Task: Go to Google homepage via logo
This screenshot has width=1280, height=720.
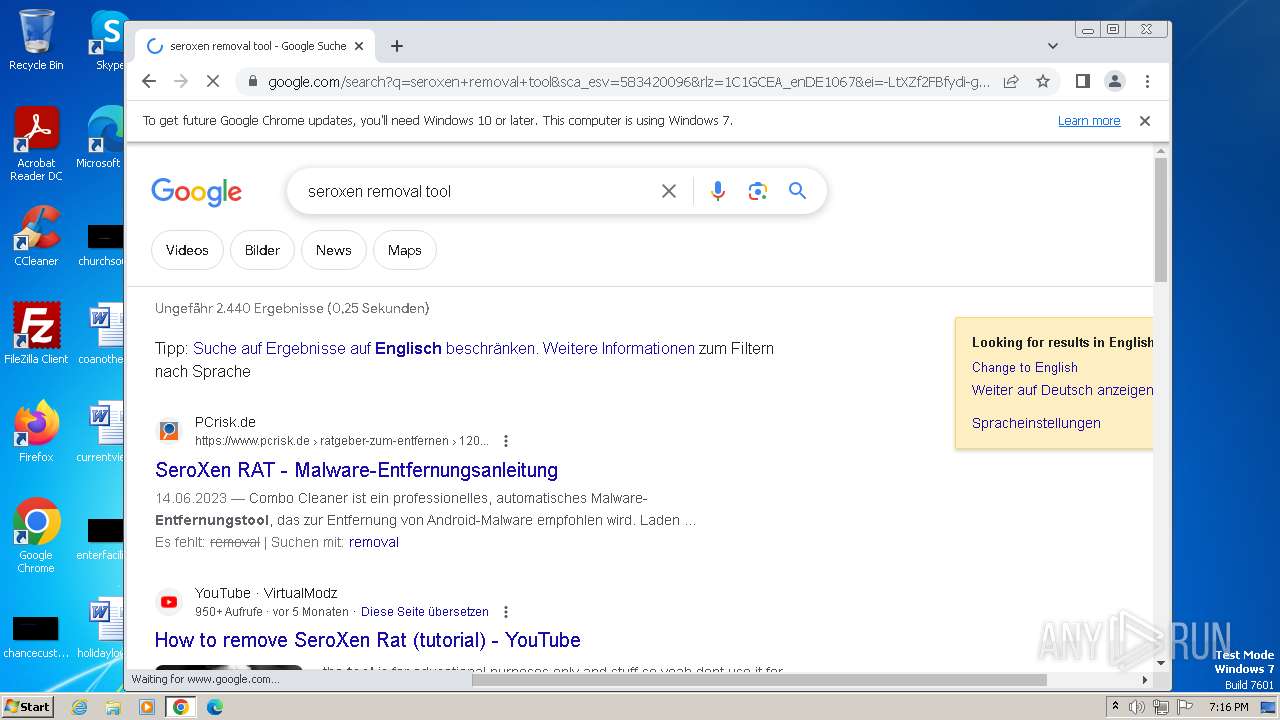Action: point(196,191)
